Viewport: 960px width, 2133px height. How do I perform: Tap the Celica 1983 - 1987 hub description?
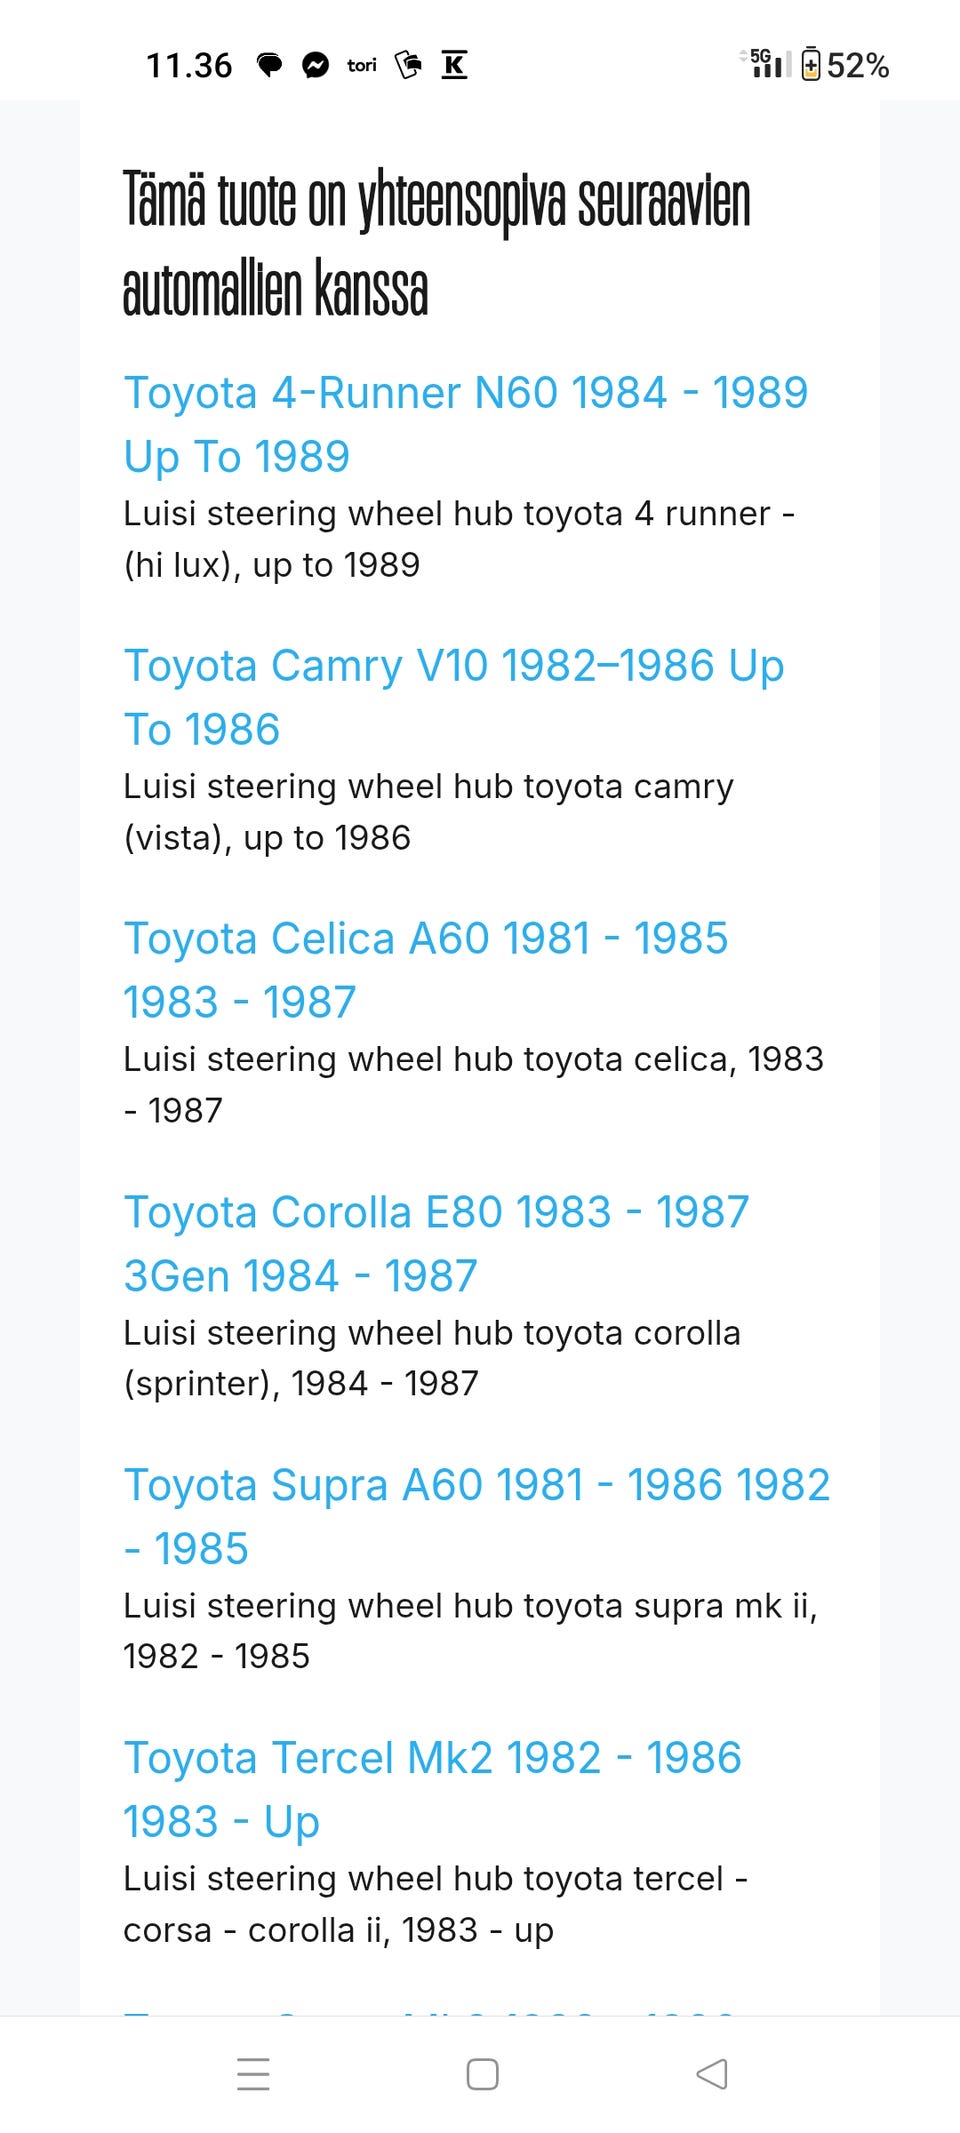(x=473, y=1085)
